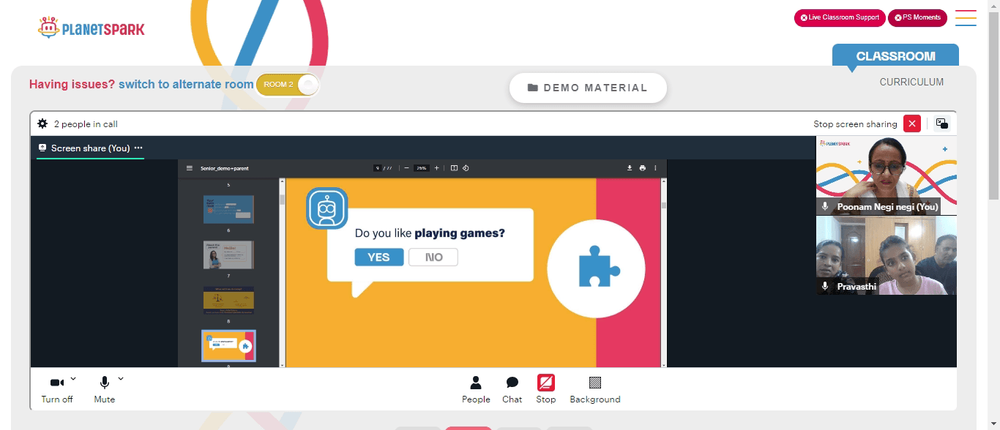Open screen share options ellipsis
1000x430 pixels.
coord(138,148)
